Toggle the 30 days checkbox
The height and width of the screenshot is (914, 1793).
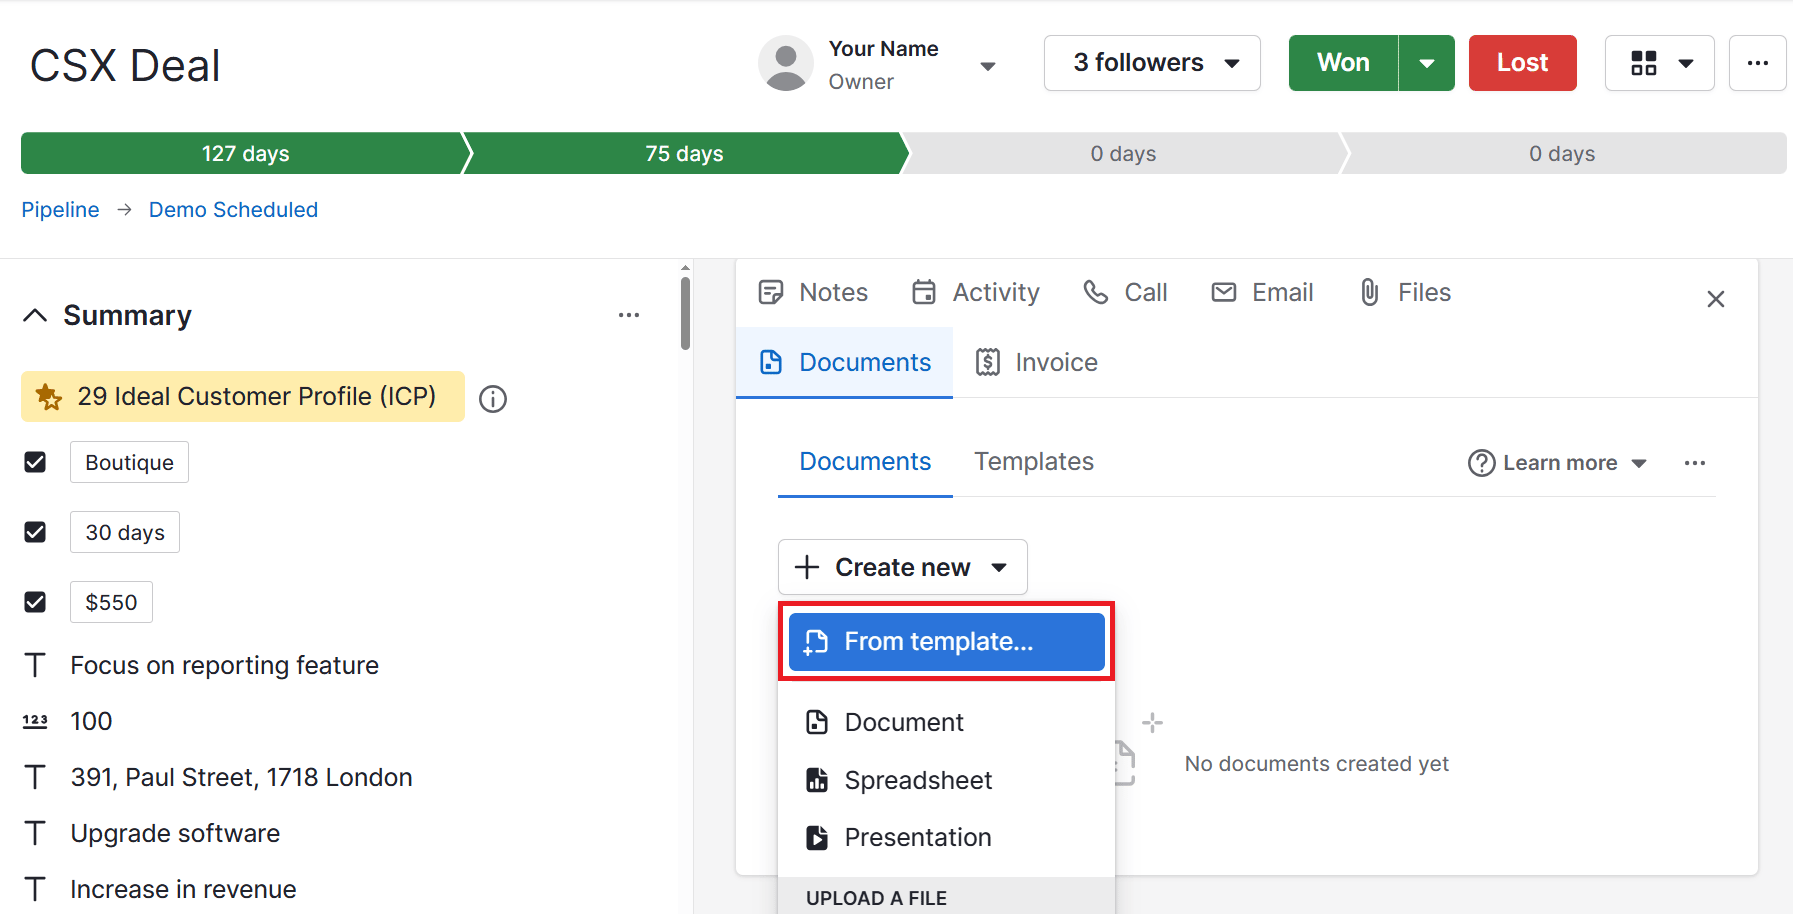click(35, 532)
